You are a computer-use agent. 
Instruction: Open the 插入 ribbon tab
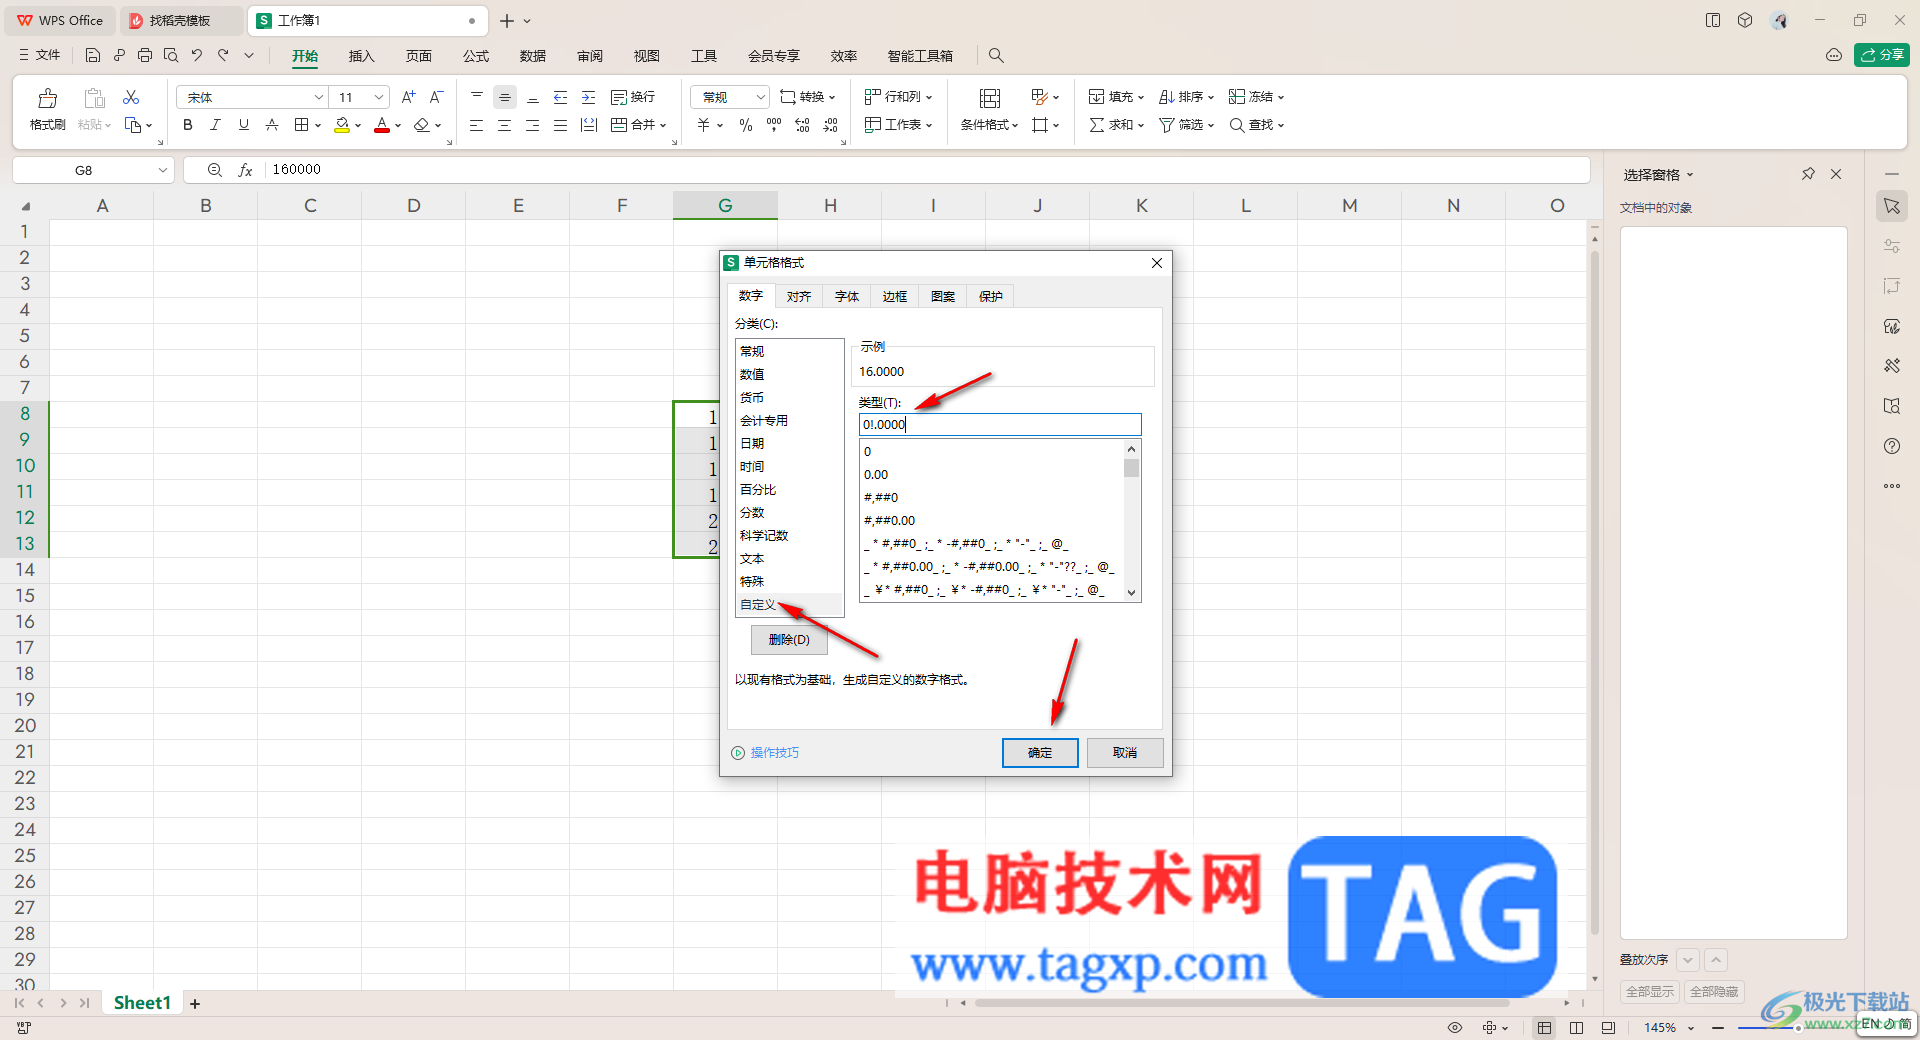(361, 56)
